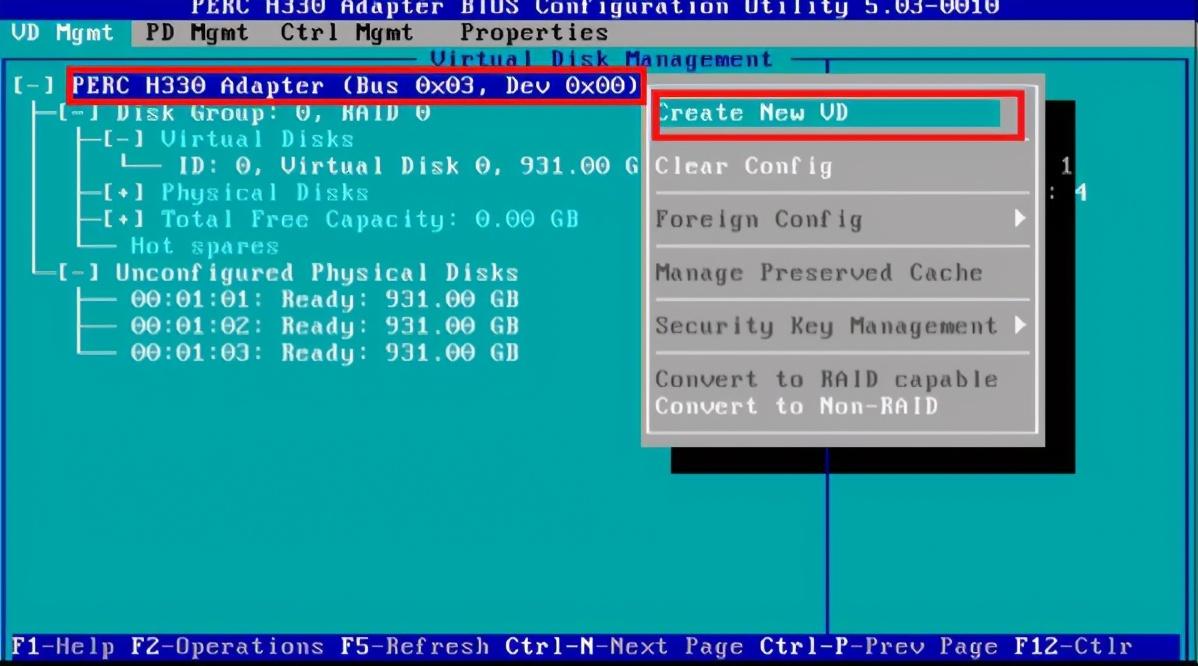This screenshot has width=1198, height=666.
Task: Select Manage Preserved Cache
Action: (x=818, y=273)
